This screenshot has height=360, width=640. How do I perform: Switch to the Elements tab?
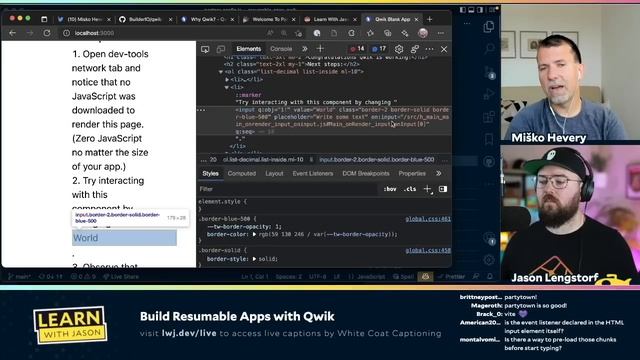tap(249, 49)
